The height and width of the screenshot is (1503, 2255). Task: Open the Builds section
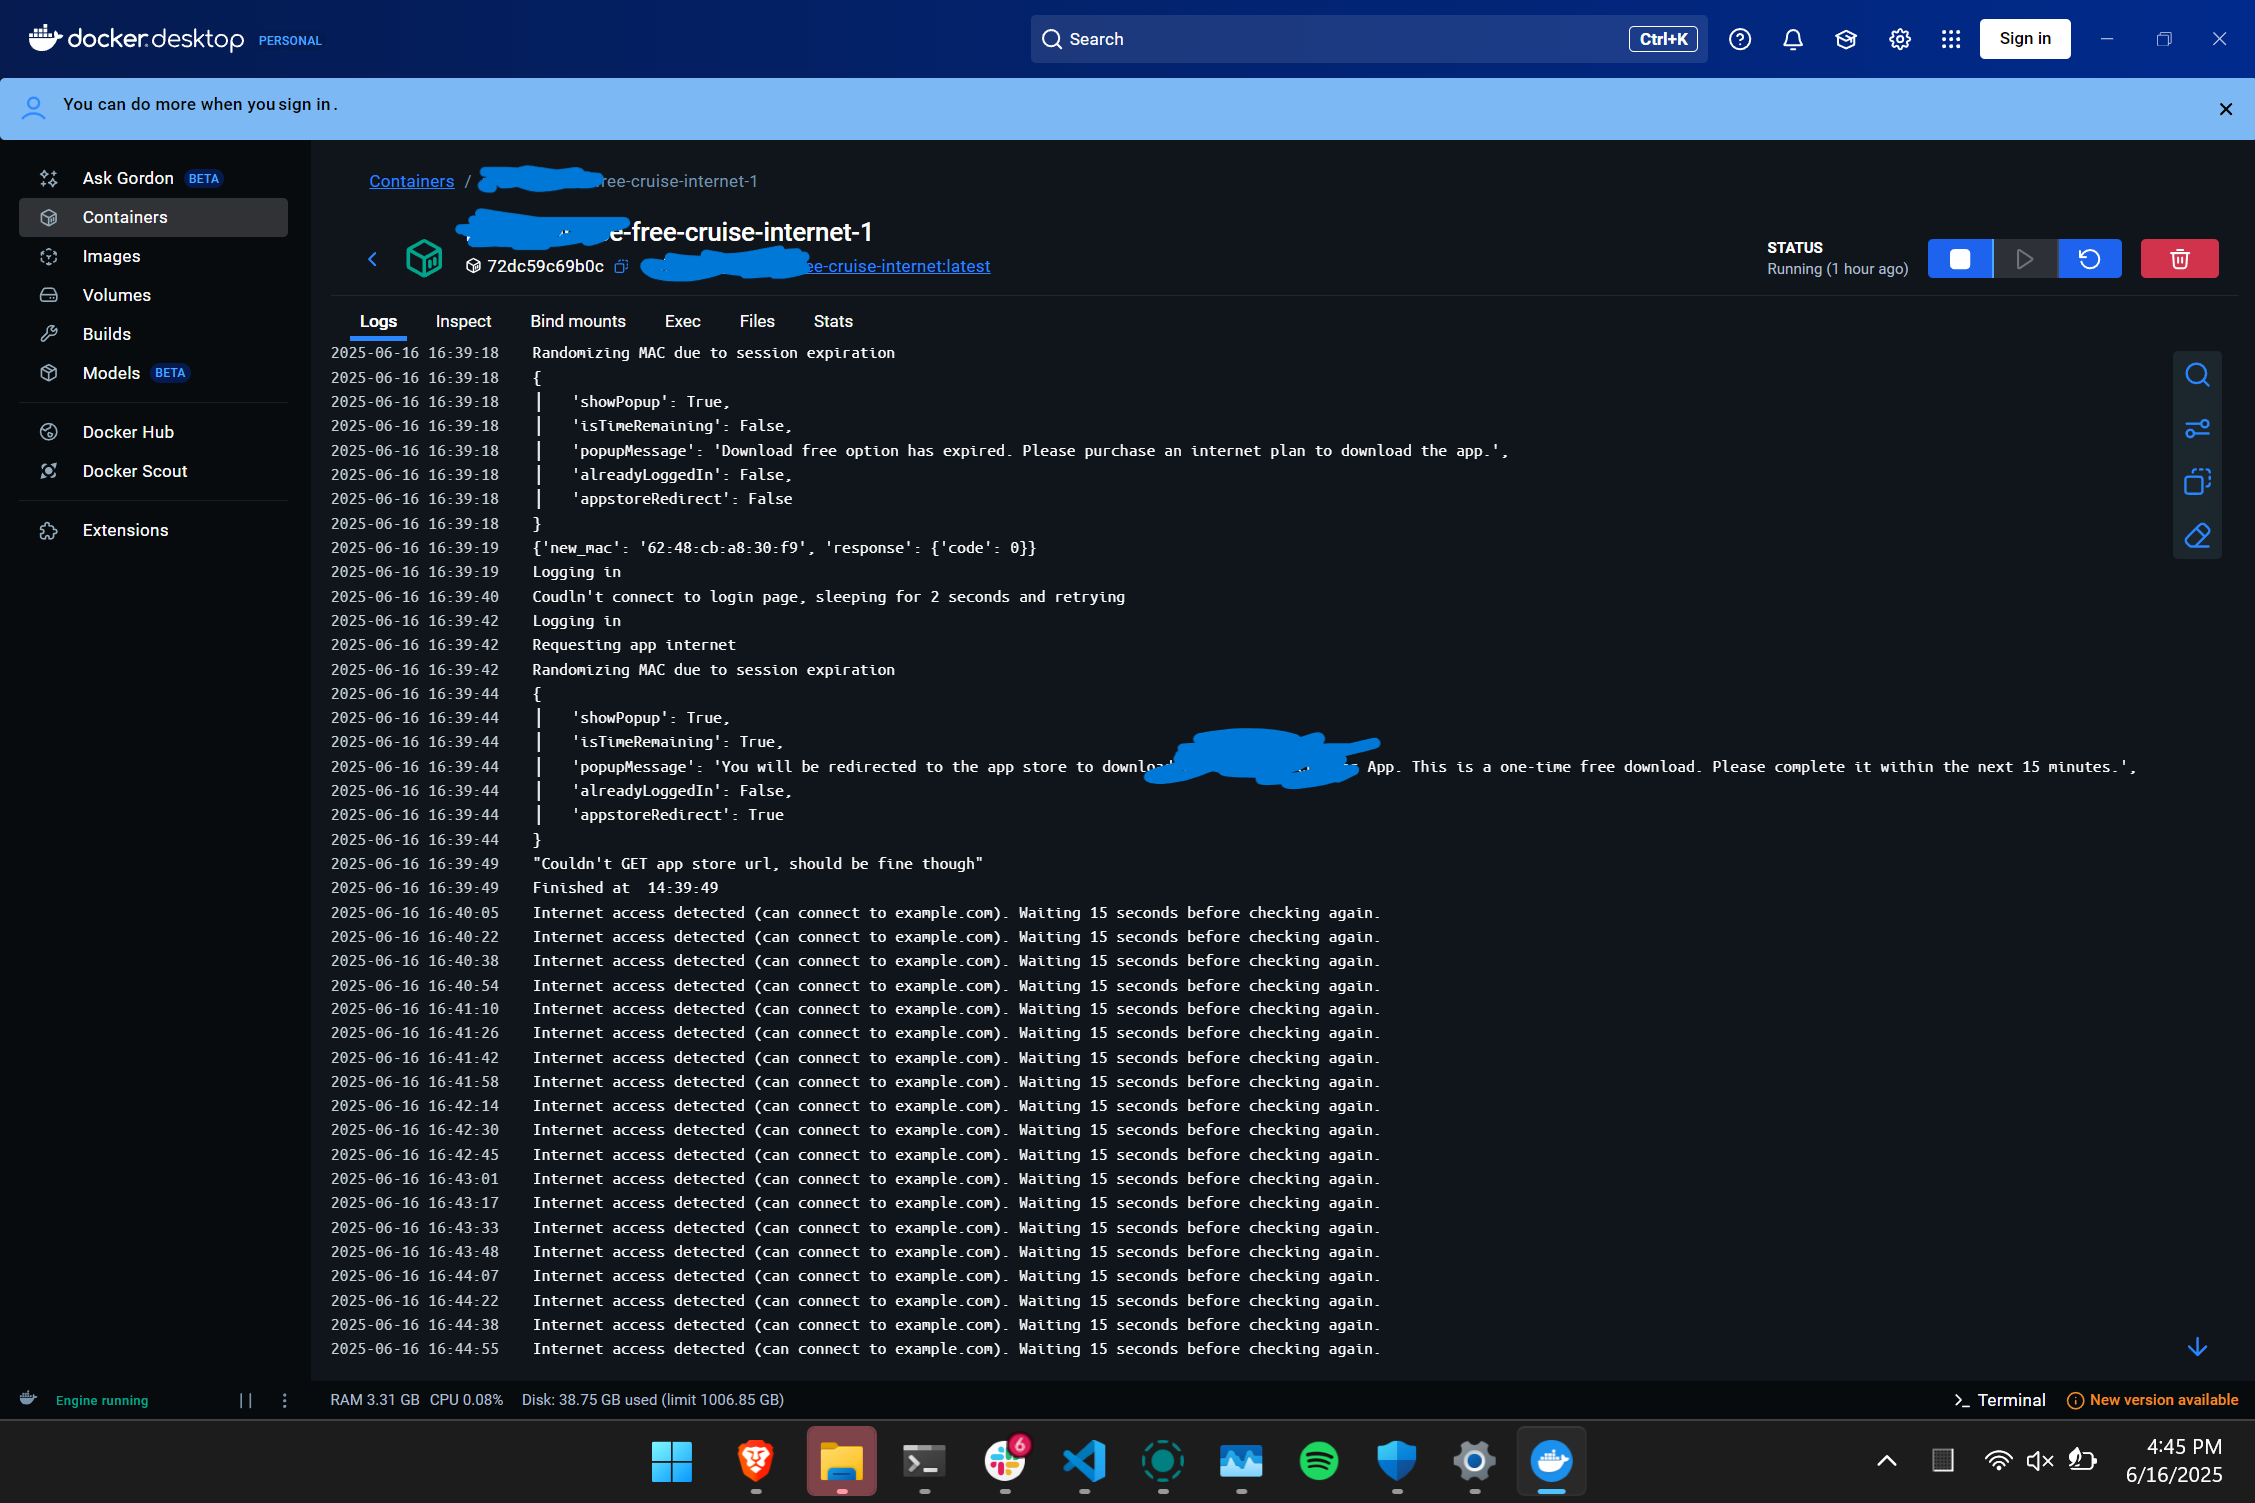pos(152,334)
